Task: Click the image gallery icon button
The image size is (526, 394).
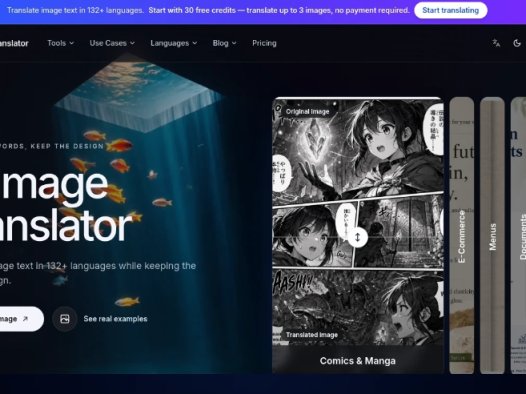Action: tap(65, 319)
